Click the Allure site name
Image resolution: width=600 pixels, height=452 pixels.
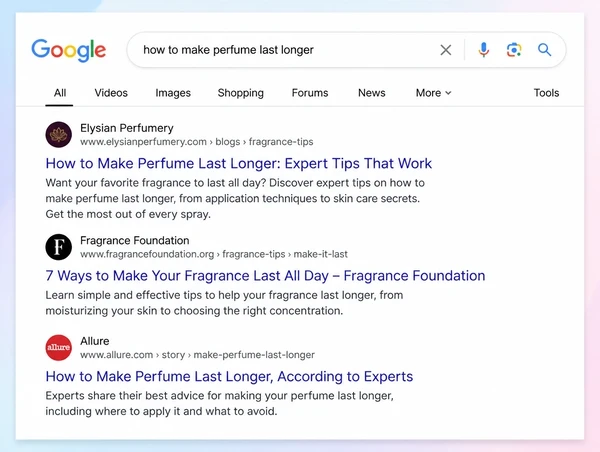[95, 341]
